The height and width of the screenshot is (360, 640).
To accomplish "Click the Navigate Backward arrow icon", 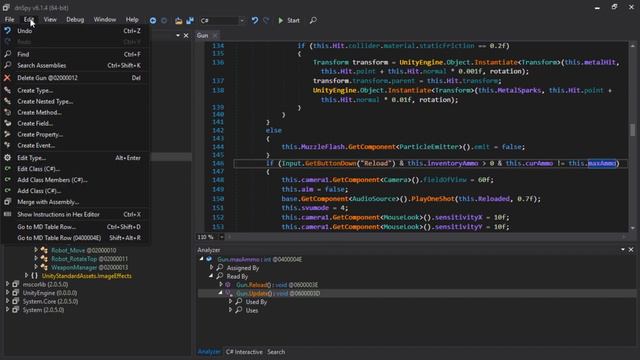I will click(153, 20).
